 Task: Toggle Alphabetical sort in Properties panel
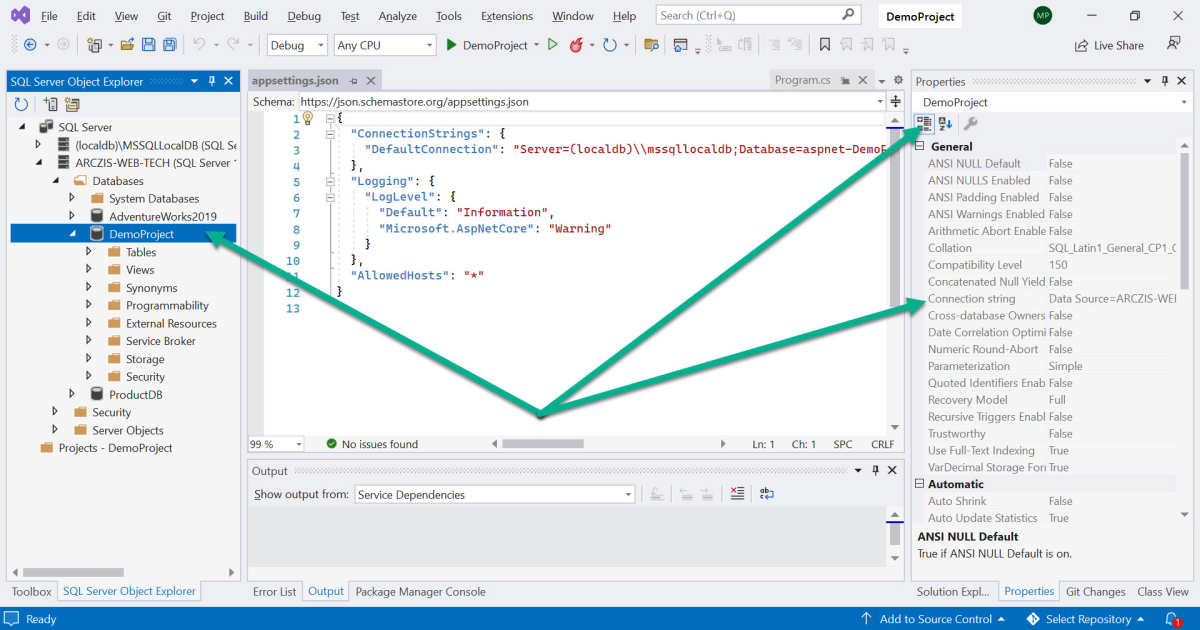click(x=946, y=123)
